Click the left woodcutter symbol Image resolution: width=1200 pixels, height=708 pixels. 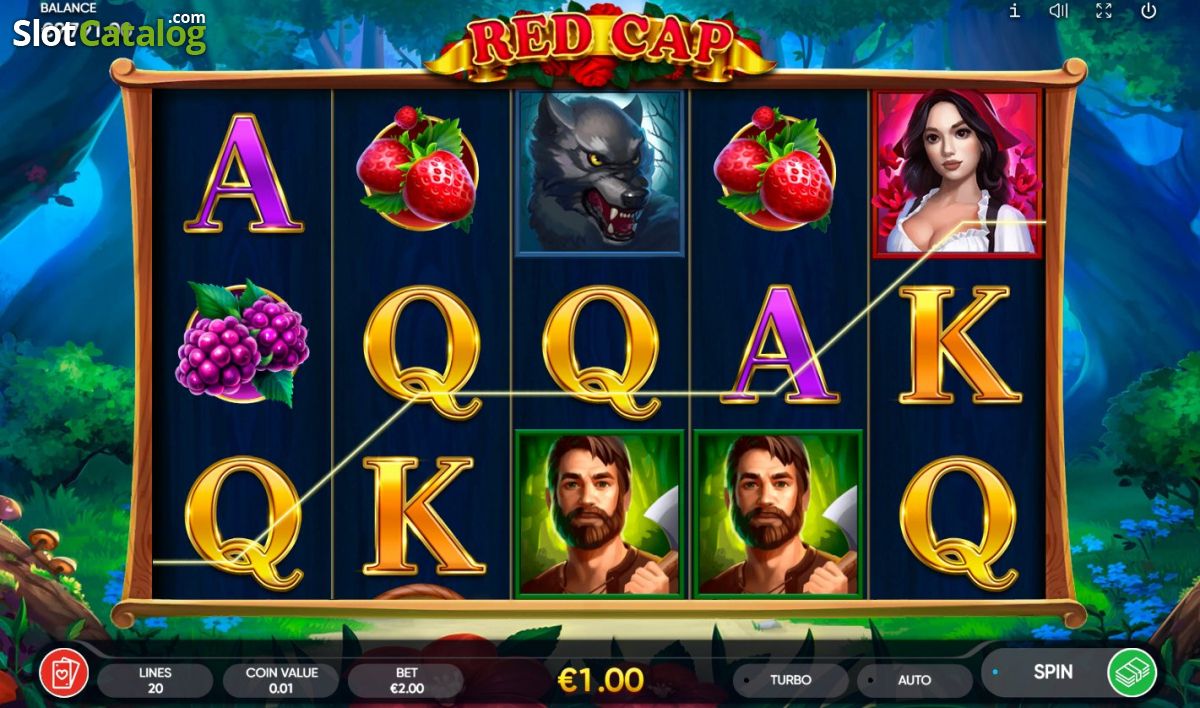(598, 512)
